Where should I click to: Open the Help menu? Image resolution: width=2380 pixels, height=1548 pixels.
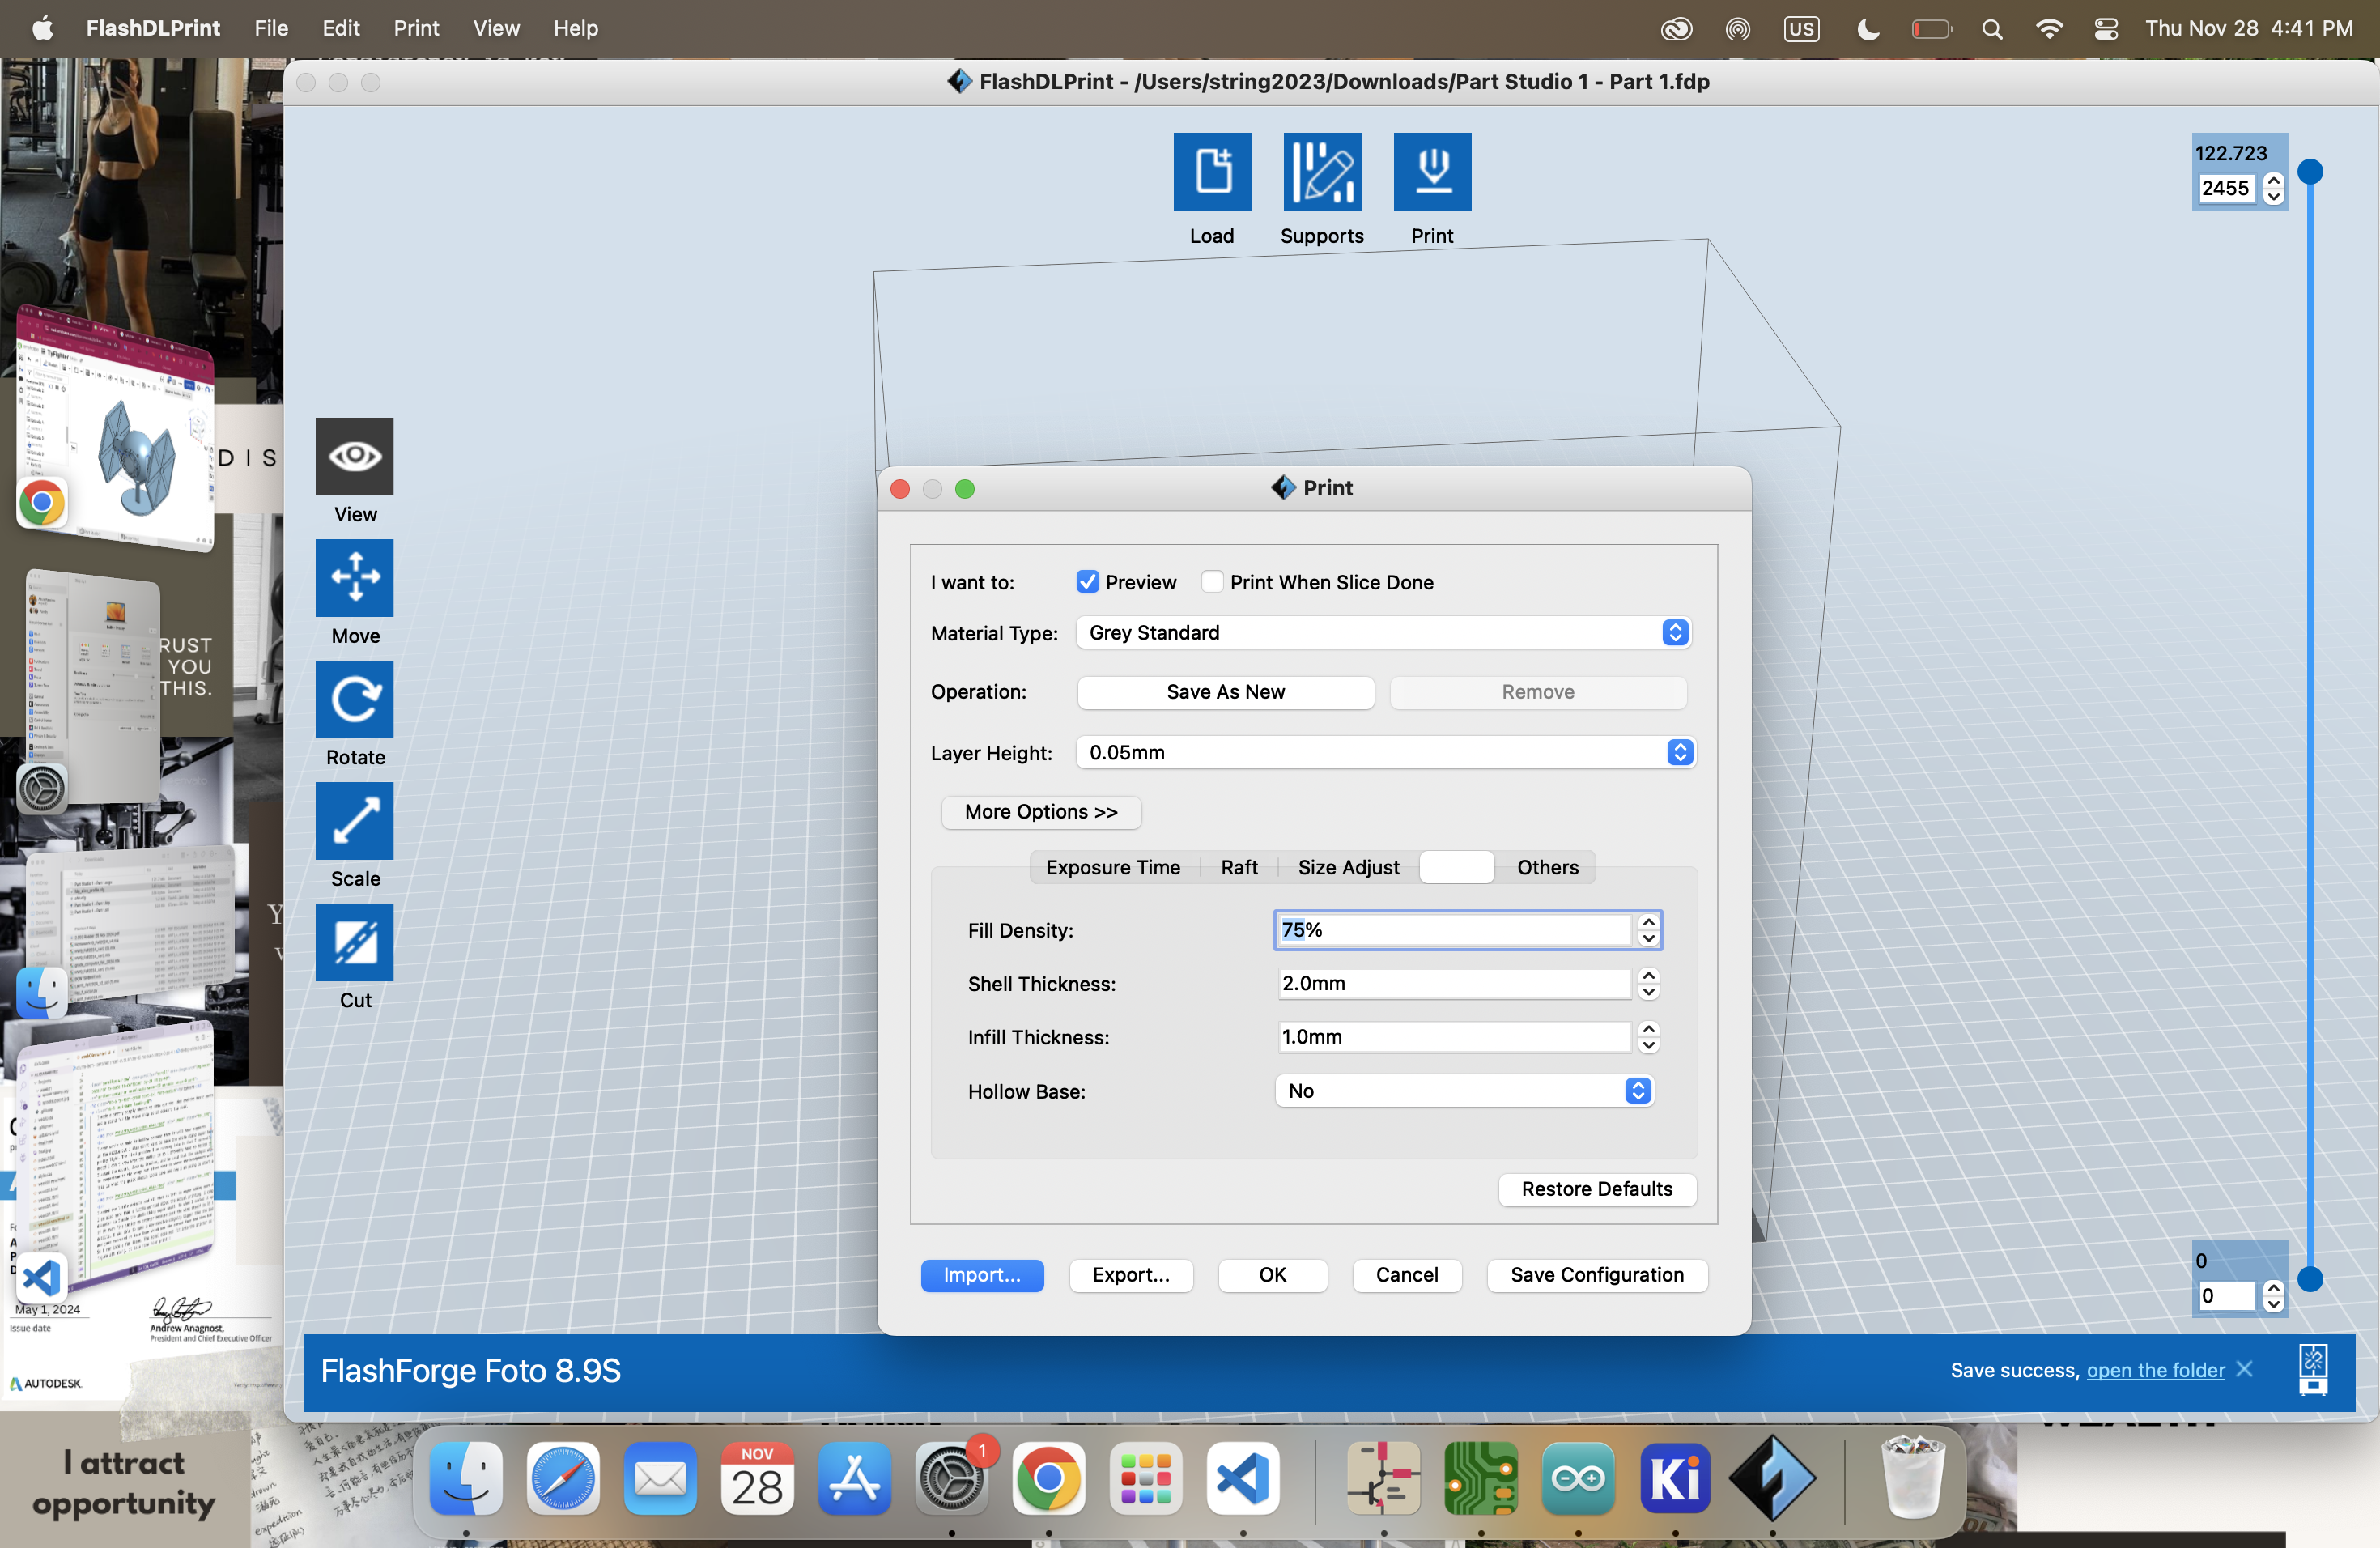coord(576,28)
